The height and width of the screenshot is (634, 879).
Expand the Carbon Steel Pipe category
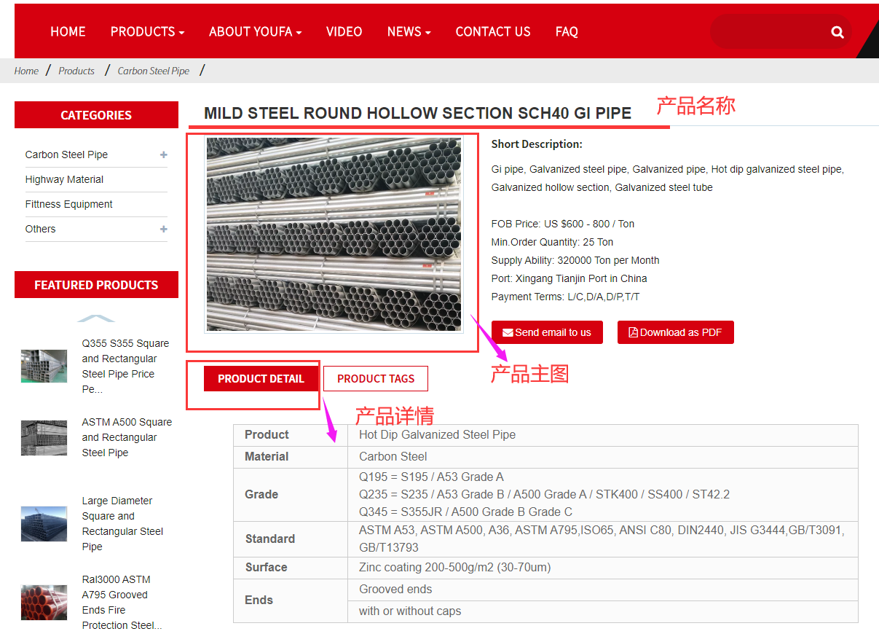(163, 155)
